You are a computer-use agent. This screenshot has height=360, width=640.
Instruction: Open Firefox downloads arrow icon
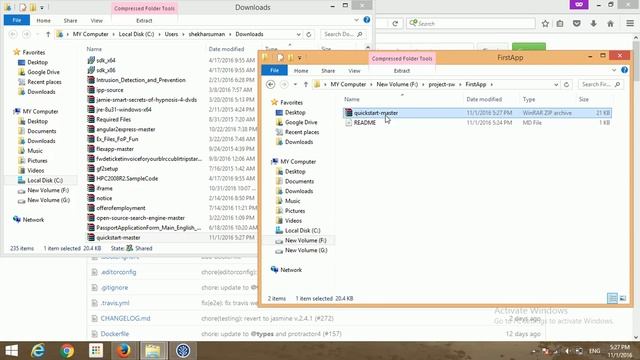tap(593, 24)
